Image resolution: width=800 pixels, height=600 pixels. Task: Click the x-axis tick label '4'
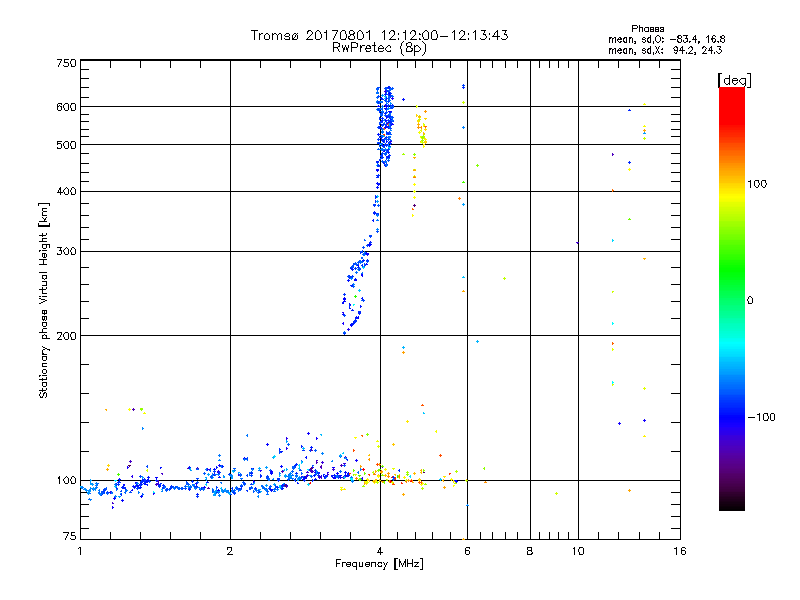(380, 551)
